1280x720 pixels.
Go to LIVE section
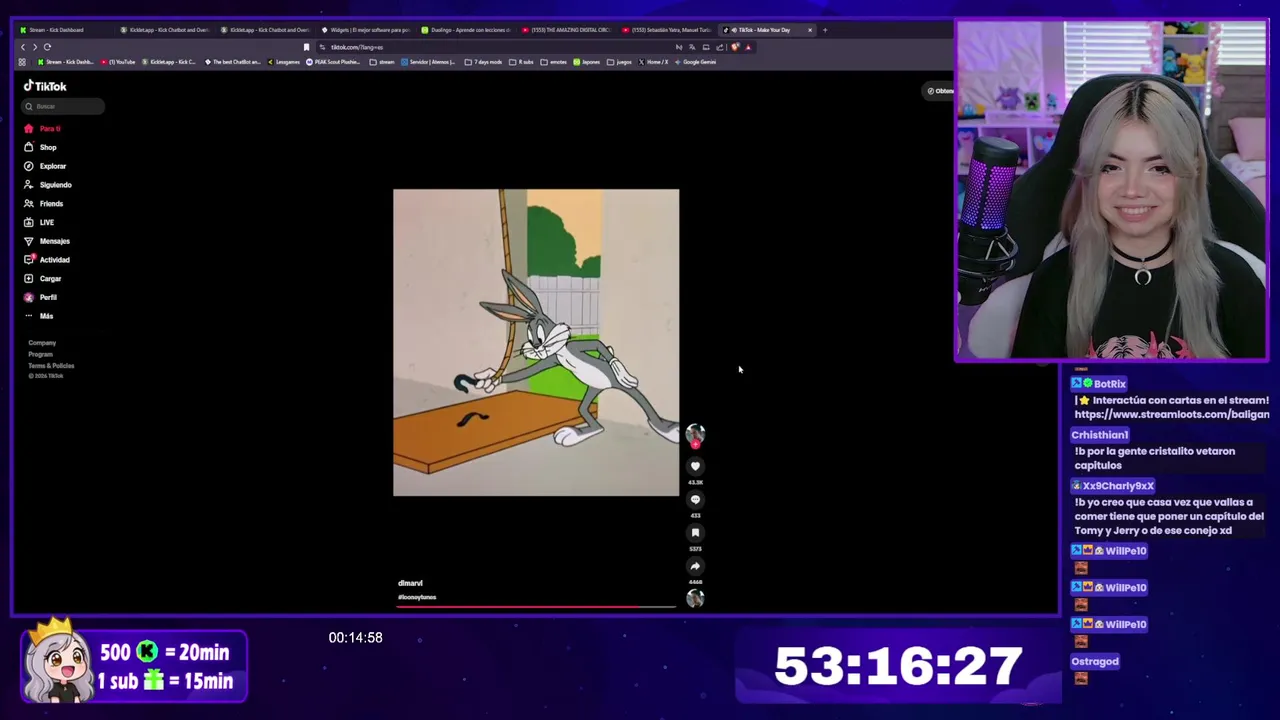click(39, 222)
